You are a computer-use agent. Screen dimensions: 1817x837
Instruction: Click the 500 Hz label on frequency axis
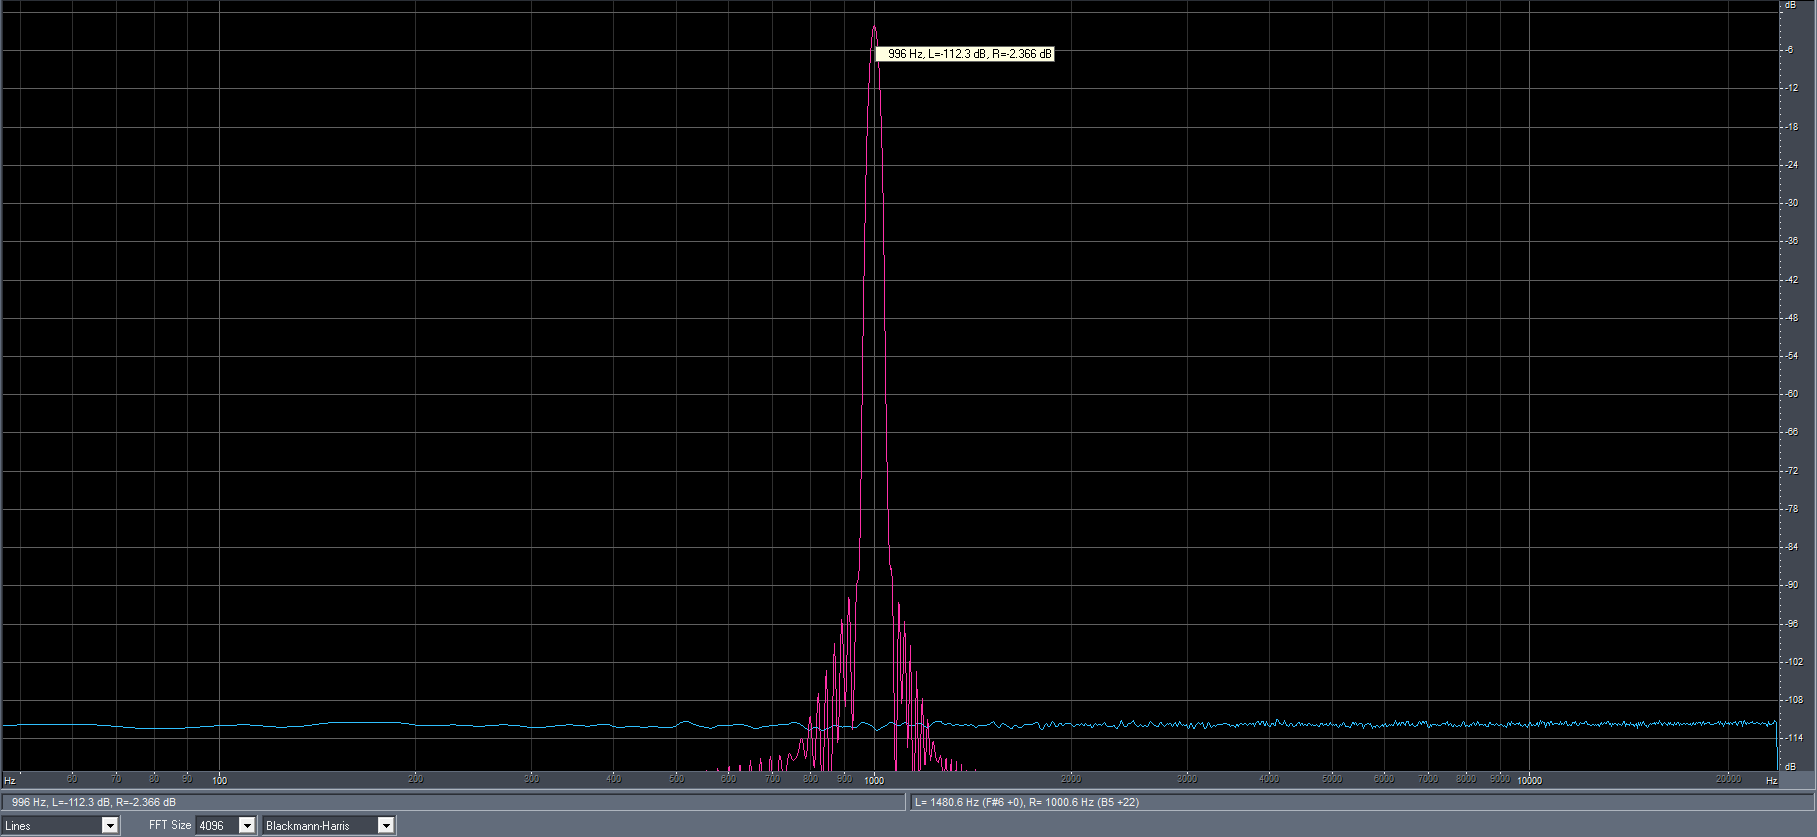point(676,778)
